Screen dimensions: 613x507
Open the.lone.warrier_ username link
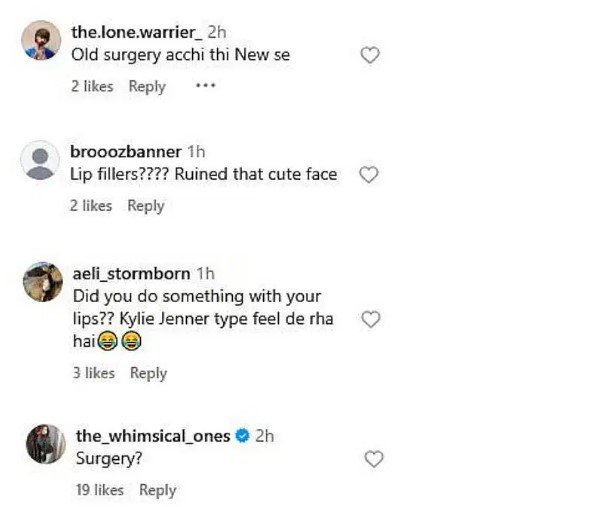tap(137, 33)
